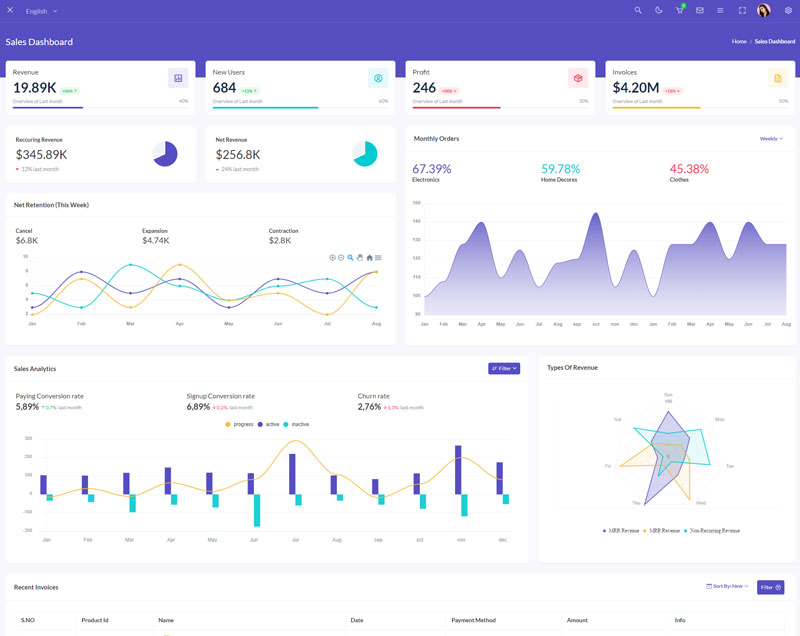Screen dimensions: 800x636
Task: Go to Home breadcrumb link
Action: (x=739, y=42)
